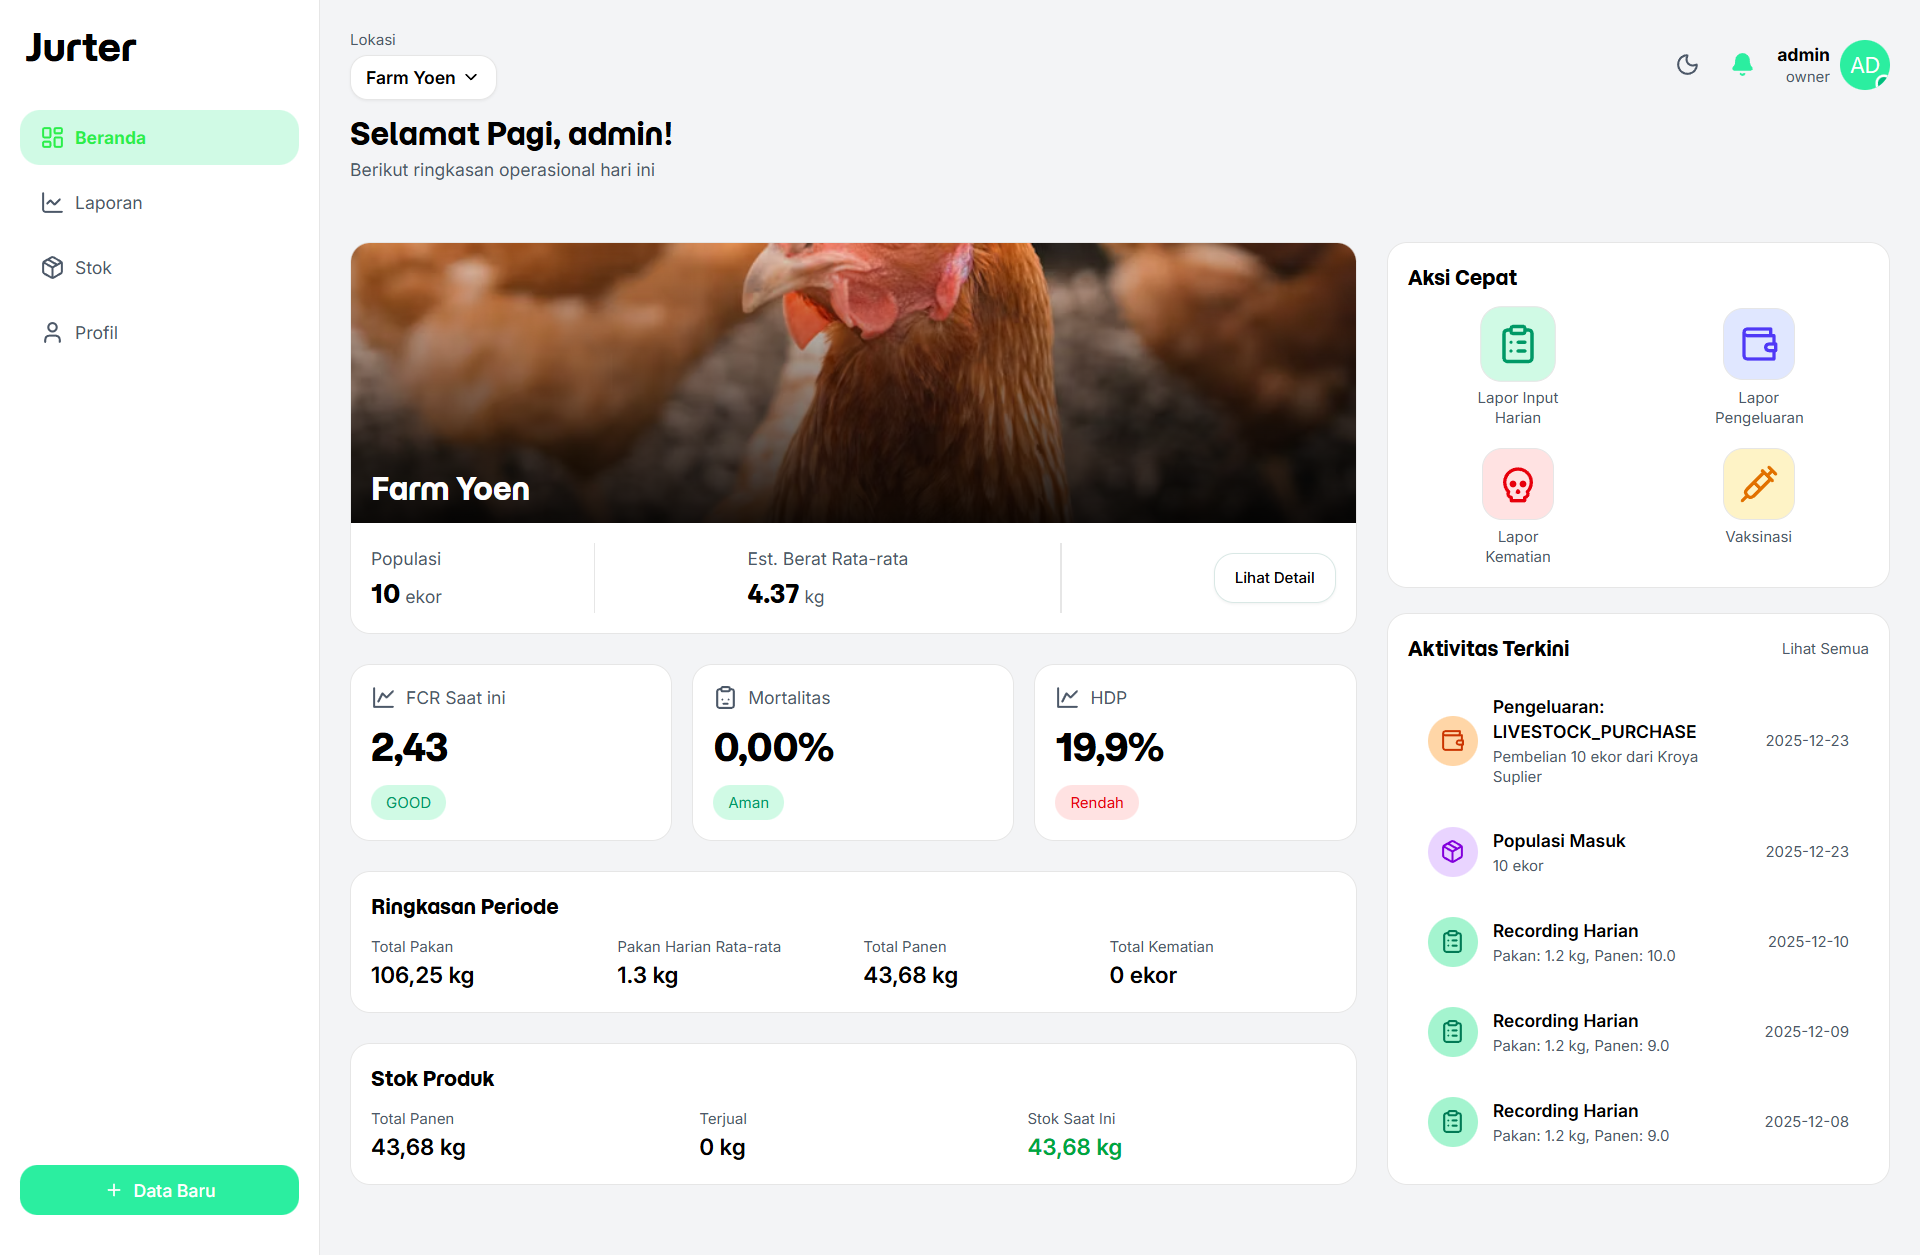The height and width of the screenshot is (1255, 1920).
Task: Toggle dark mode with moon icon
Action: [x=1687, y=65]
